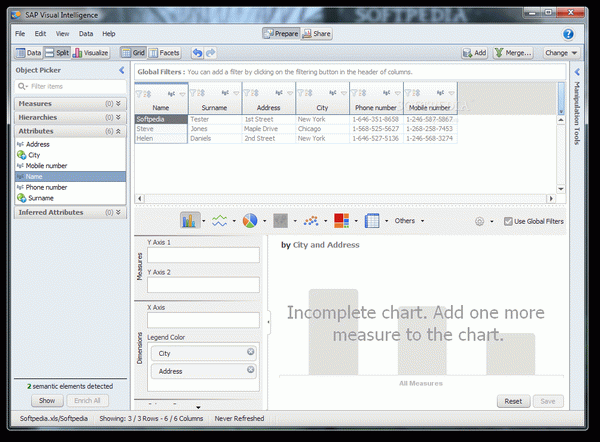Click the grid horizontal scrollbar left arrow

(139, 198)
